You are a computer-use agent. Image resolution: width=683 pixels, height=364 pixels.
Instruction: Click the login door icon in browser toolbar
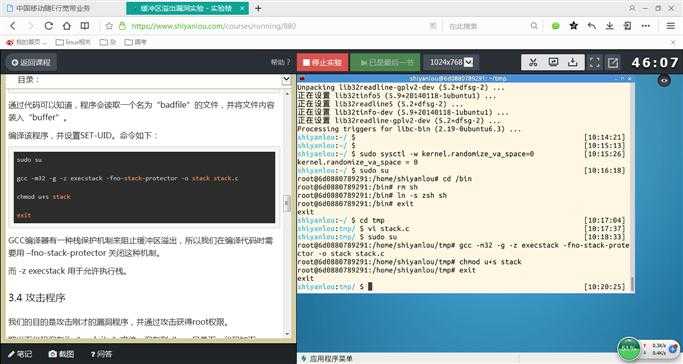click(x=628, y=26)
